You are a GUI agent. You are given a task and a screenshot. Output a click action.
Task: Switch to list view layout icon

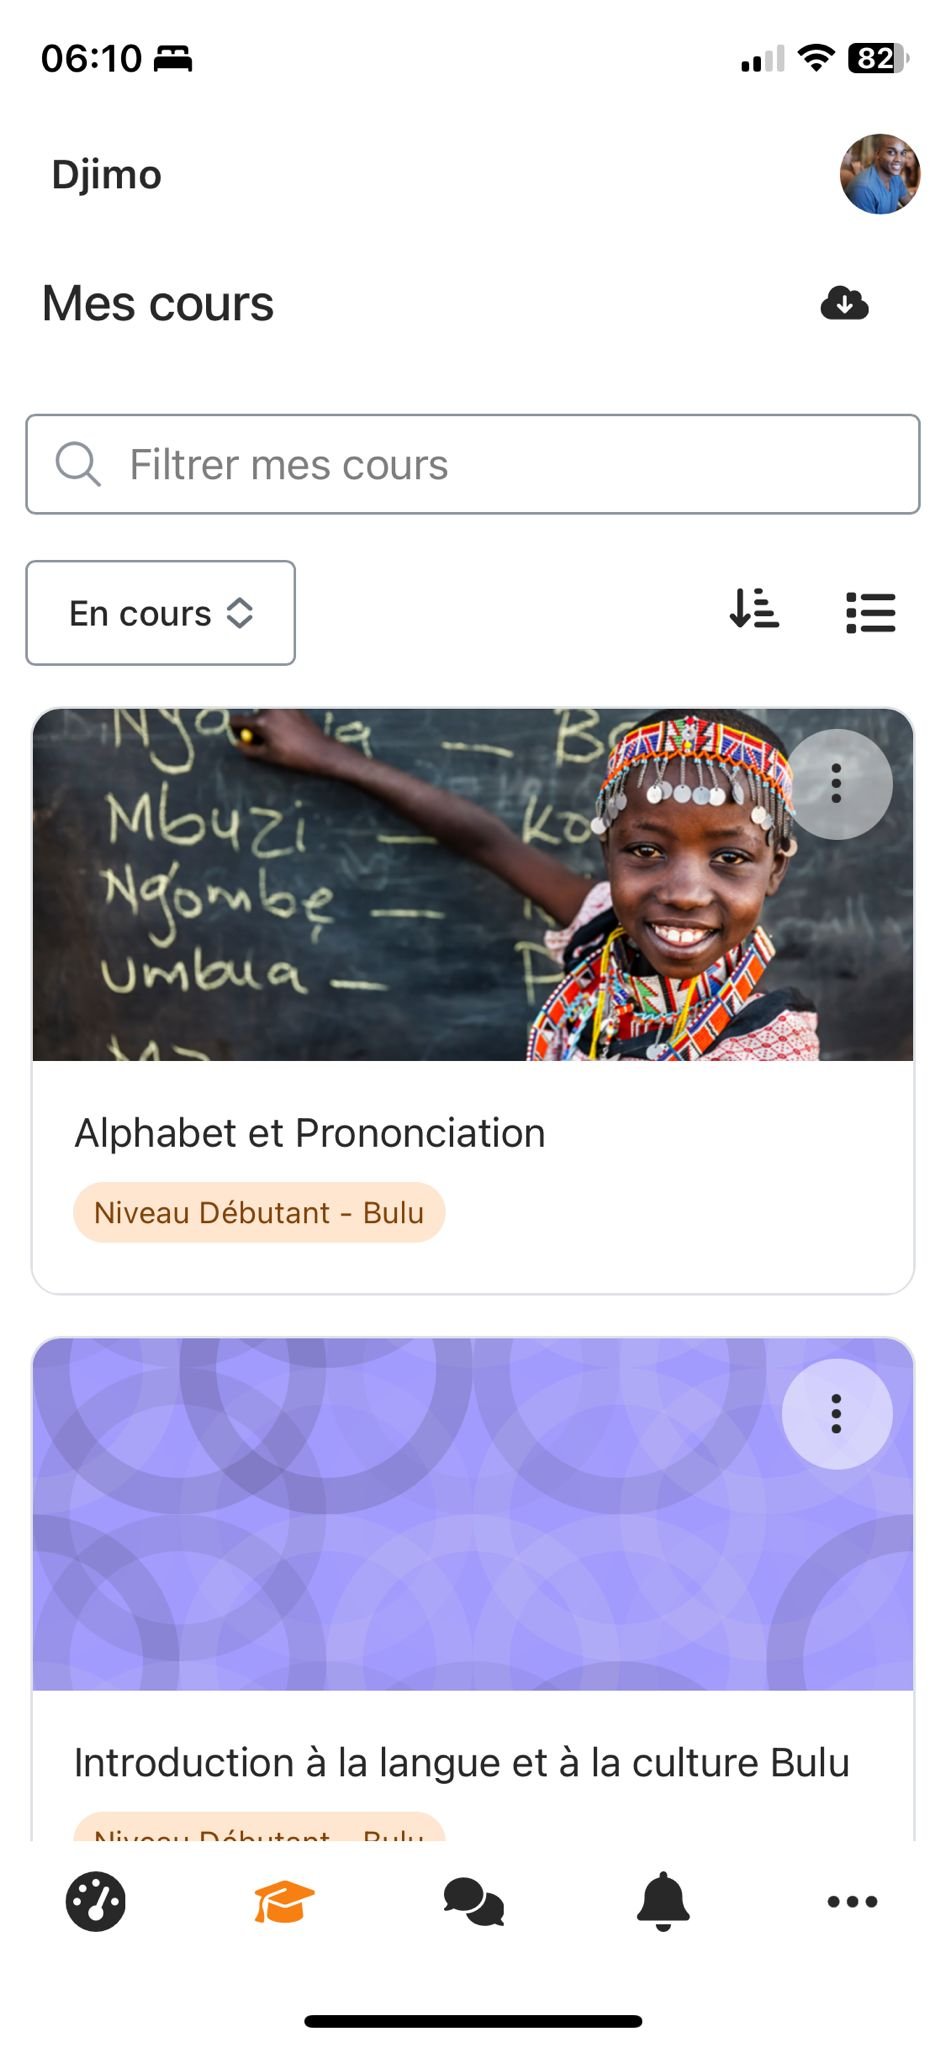click(870, 612)
